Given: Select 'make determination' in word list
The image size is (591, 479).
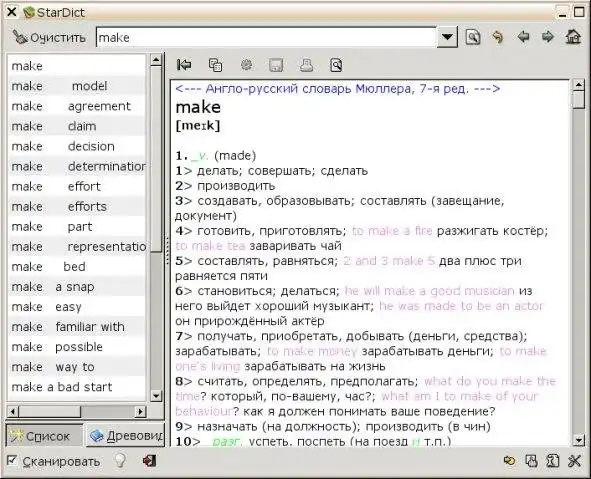Looking at the screenshot, I should point(77,166).
